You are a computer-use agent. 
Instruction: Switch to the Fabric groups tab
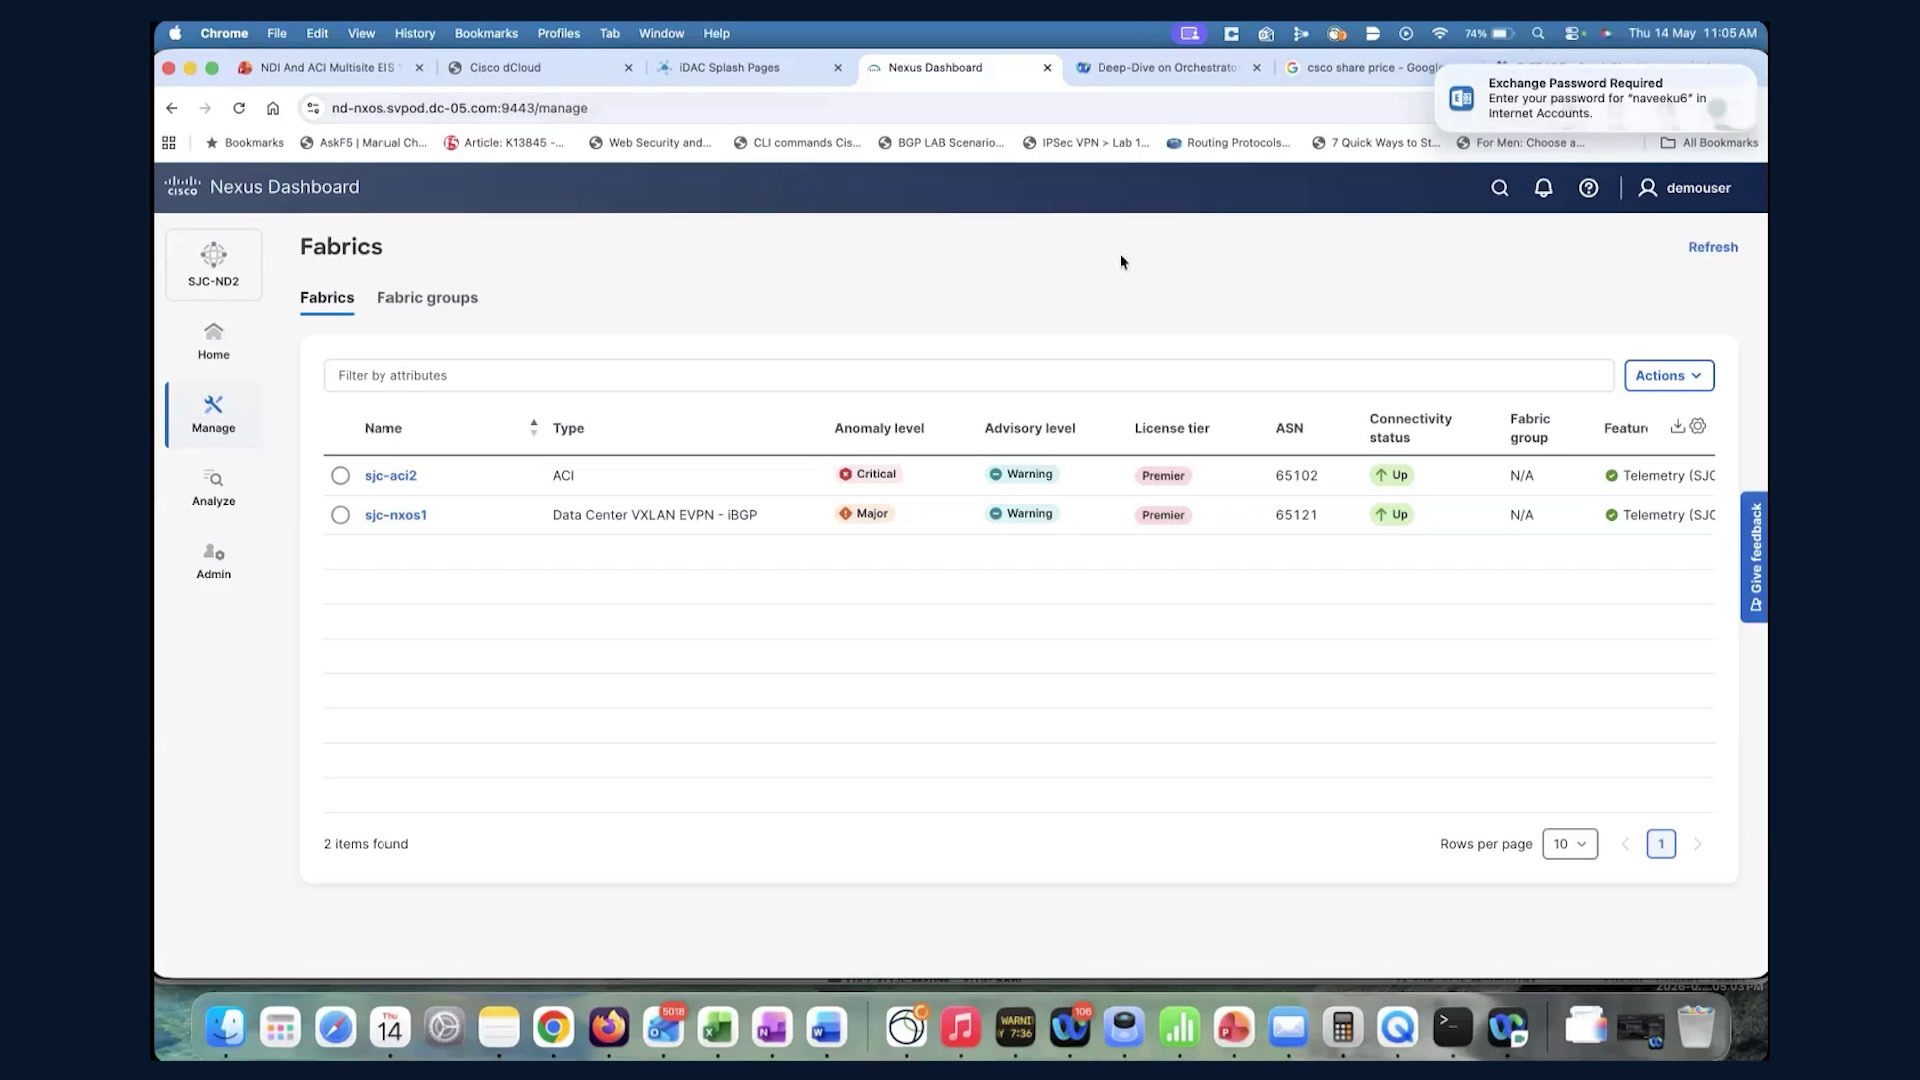tap(427, 298)
